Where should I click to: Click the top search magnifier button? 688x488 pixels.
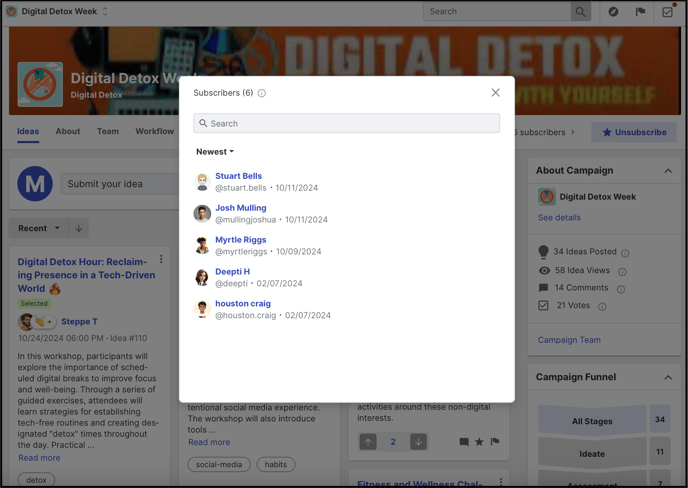(x=580, y=12)
